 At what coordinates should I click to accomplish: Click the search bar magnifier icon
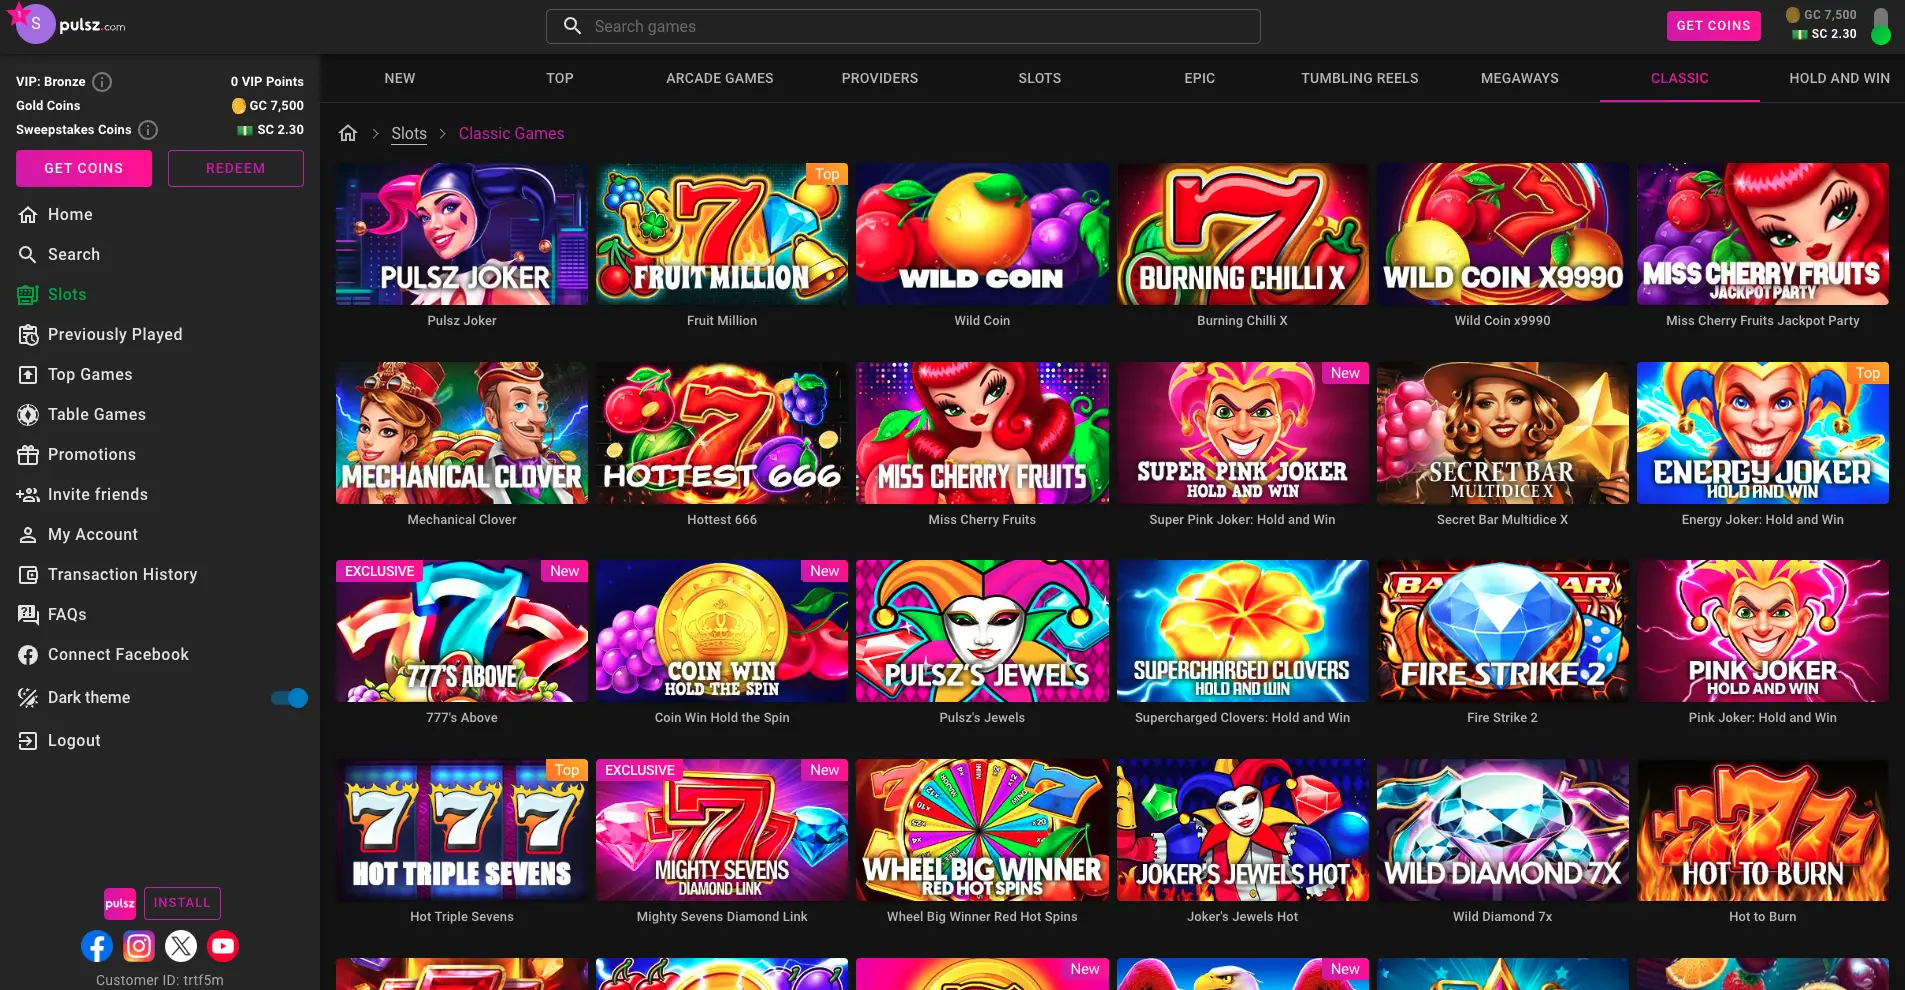click(572, 26)
